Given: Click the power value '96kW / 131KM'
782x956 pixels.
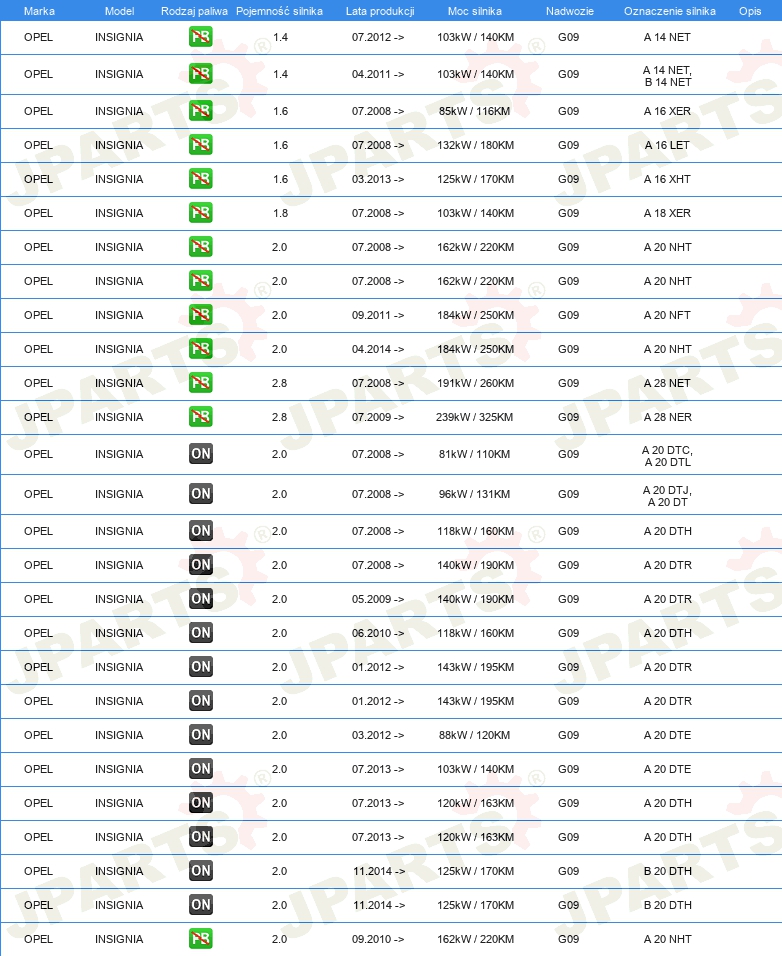Looking at the screenshot, I should click(x=475, y=494).
